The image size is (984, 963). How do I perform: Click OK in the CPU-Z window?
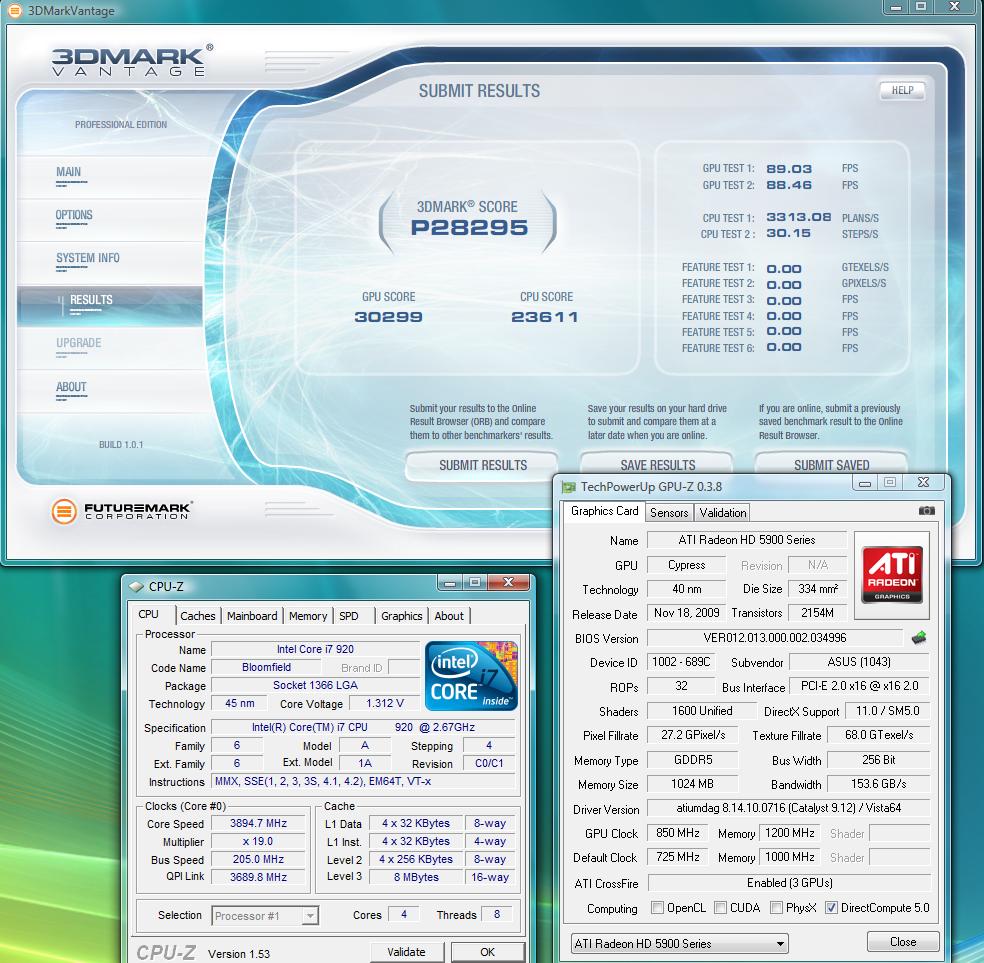(x=488, y=952)
